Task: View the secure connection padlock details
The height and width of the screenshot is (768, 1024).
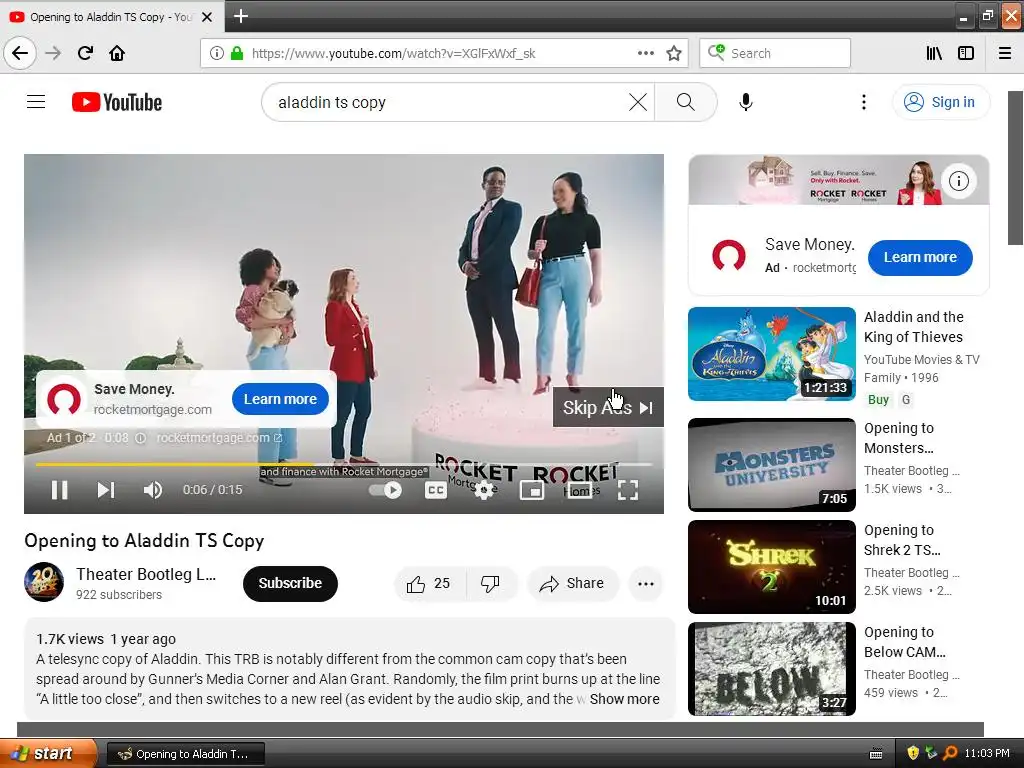Action: [x=236, y=53]
